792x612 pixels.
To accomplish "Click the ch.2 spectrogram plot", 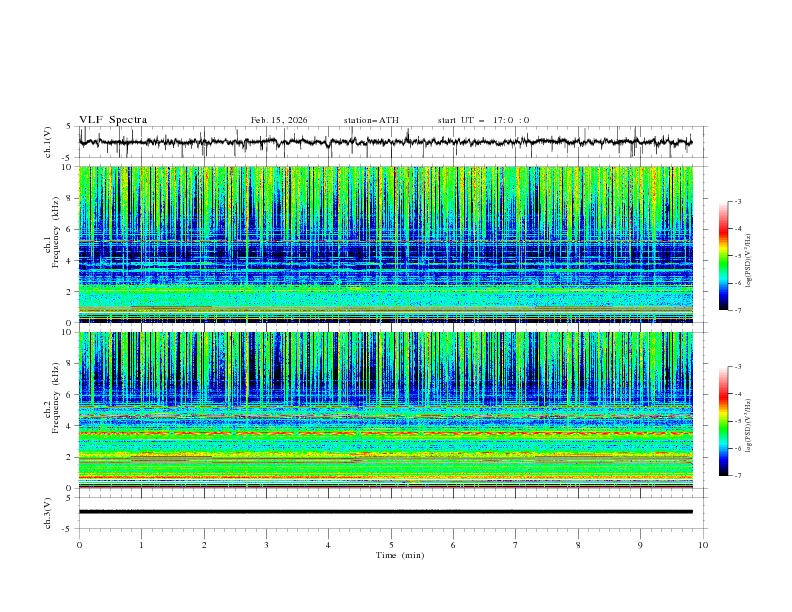I will pyautogui.click(x=386, y=410).
